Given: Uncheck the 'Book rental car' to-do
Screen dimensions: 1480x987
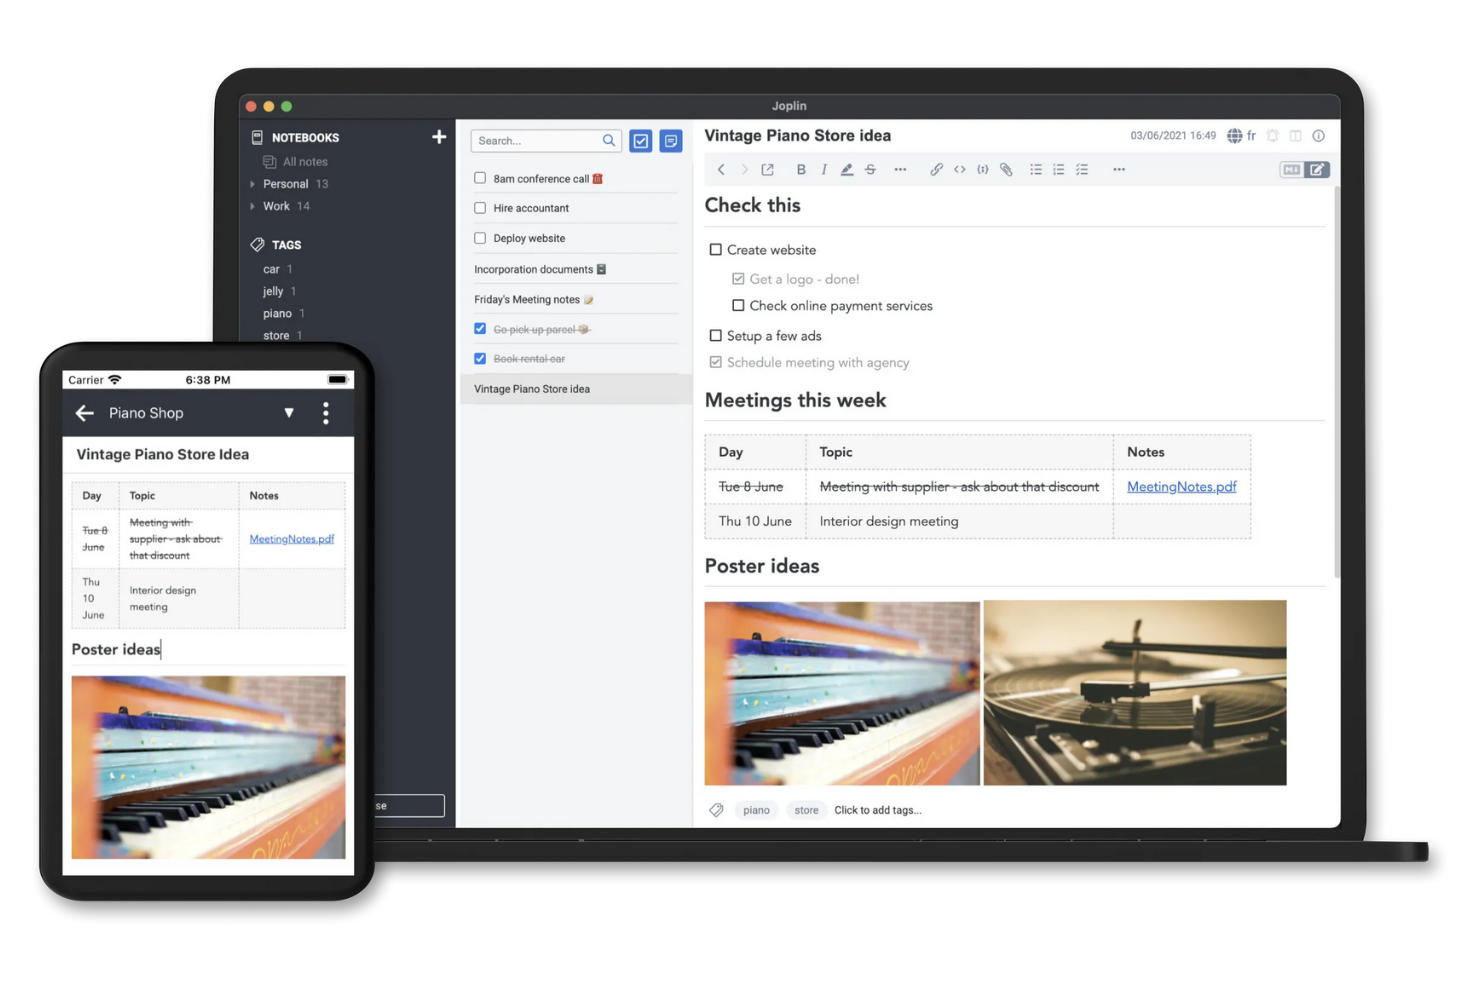Looking at the screenshot, I should coord(480,358).
